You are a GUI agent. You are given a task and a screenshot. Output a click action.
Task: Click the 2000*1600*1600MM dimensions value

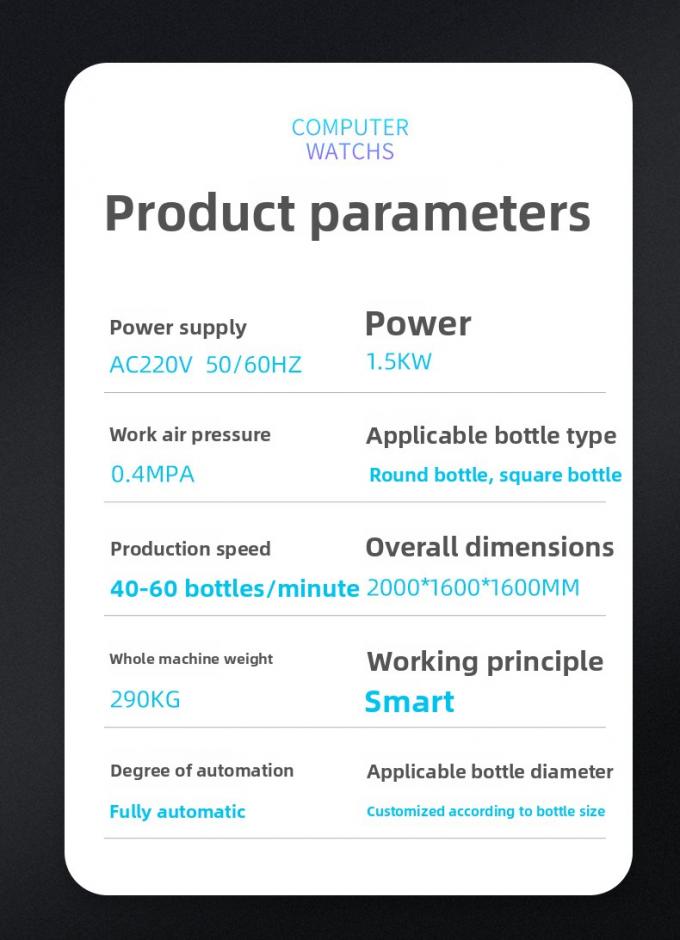[x=473, y=588]
